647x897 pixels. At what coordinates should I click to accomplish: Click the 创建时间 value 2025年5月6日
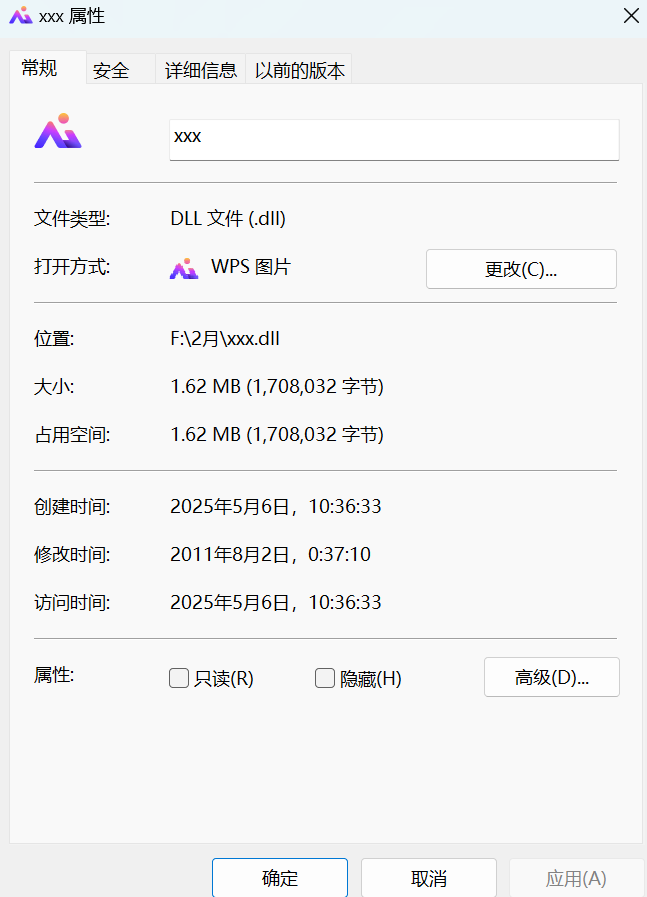pyautogui.click(x=276, y=506)
